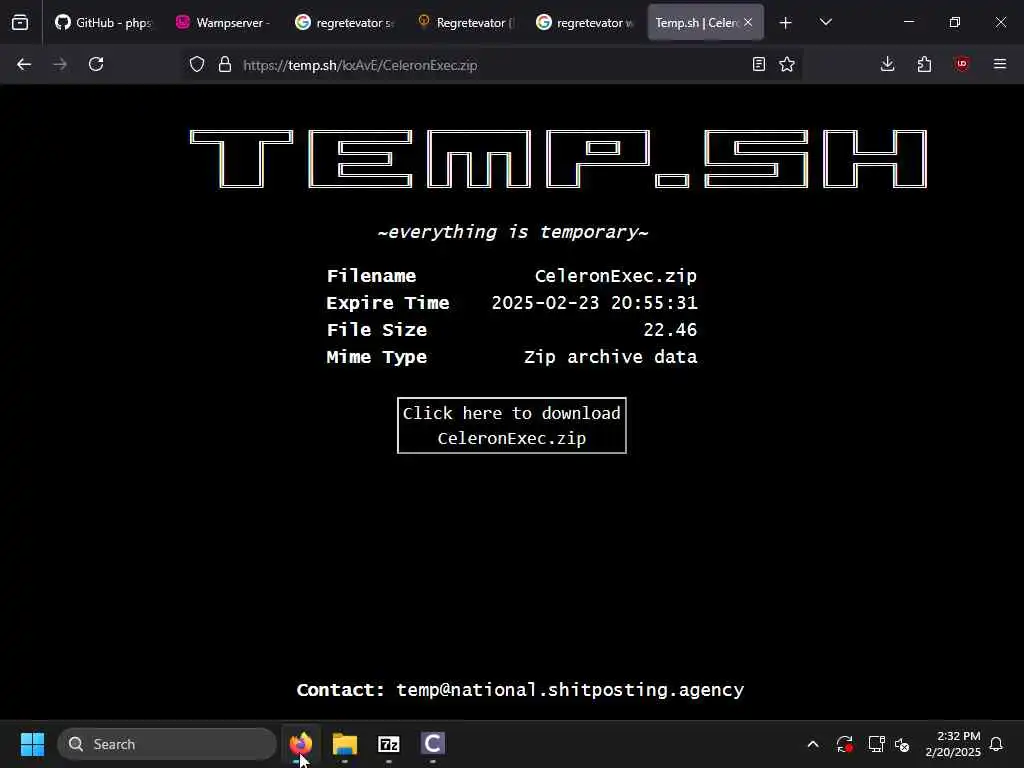1024x768 pixels.
Task: Select the Zip archive data mime type
Action: [610, 357]
